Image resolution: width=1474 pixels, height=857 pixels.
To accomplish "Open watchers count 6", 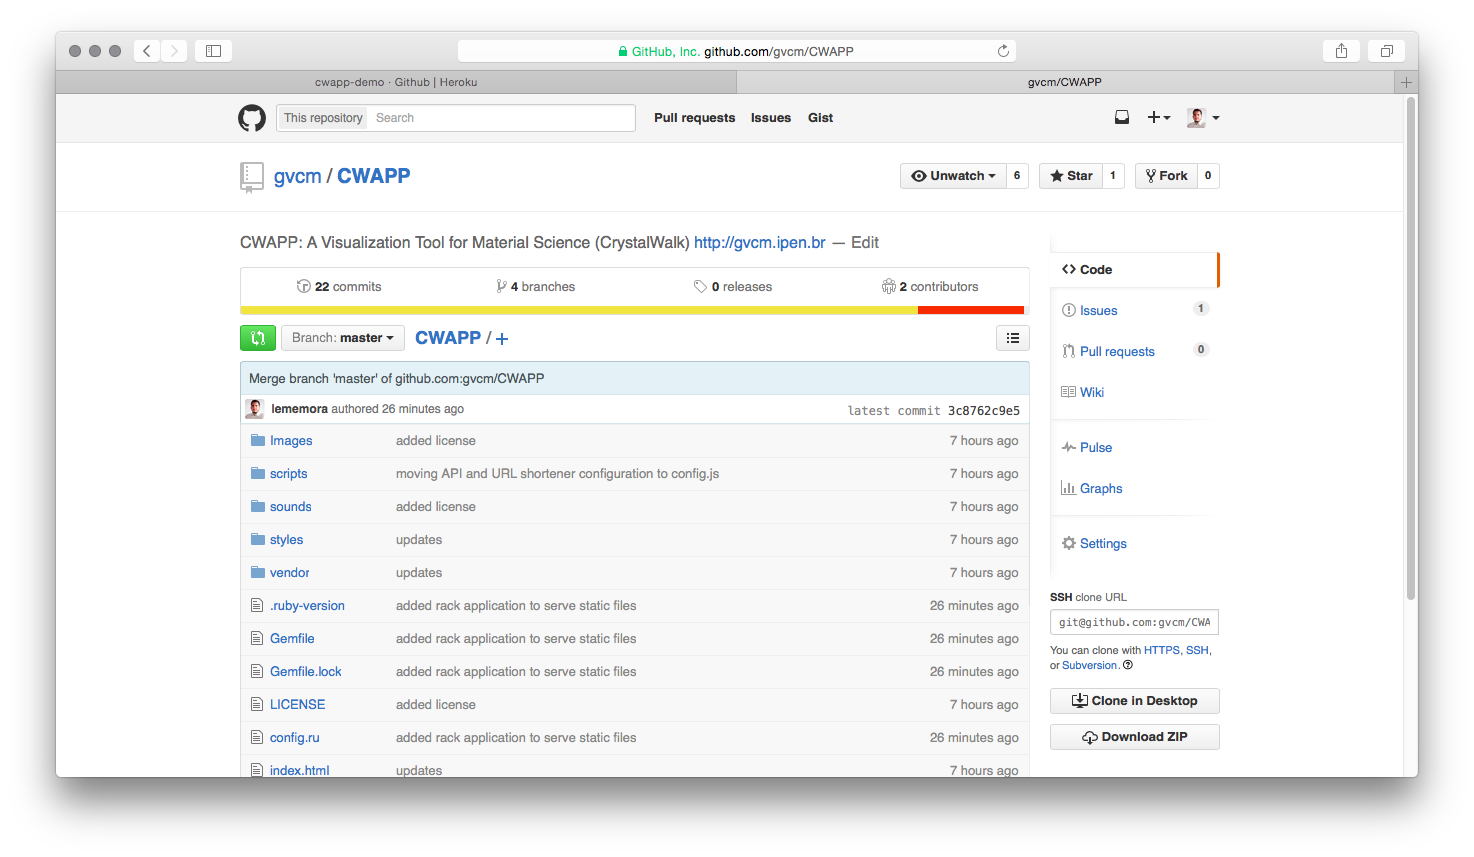I will pyautogui.click(x=1017, y=176).
